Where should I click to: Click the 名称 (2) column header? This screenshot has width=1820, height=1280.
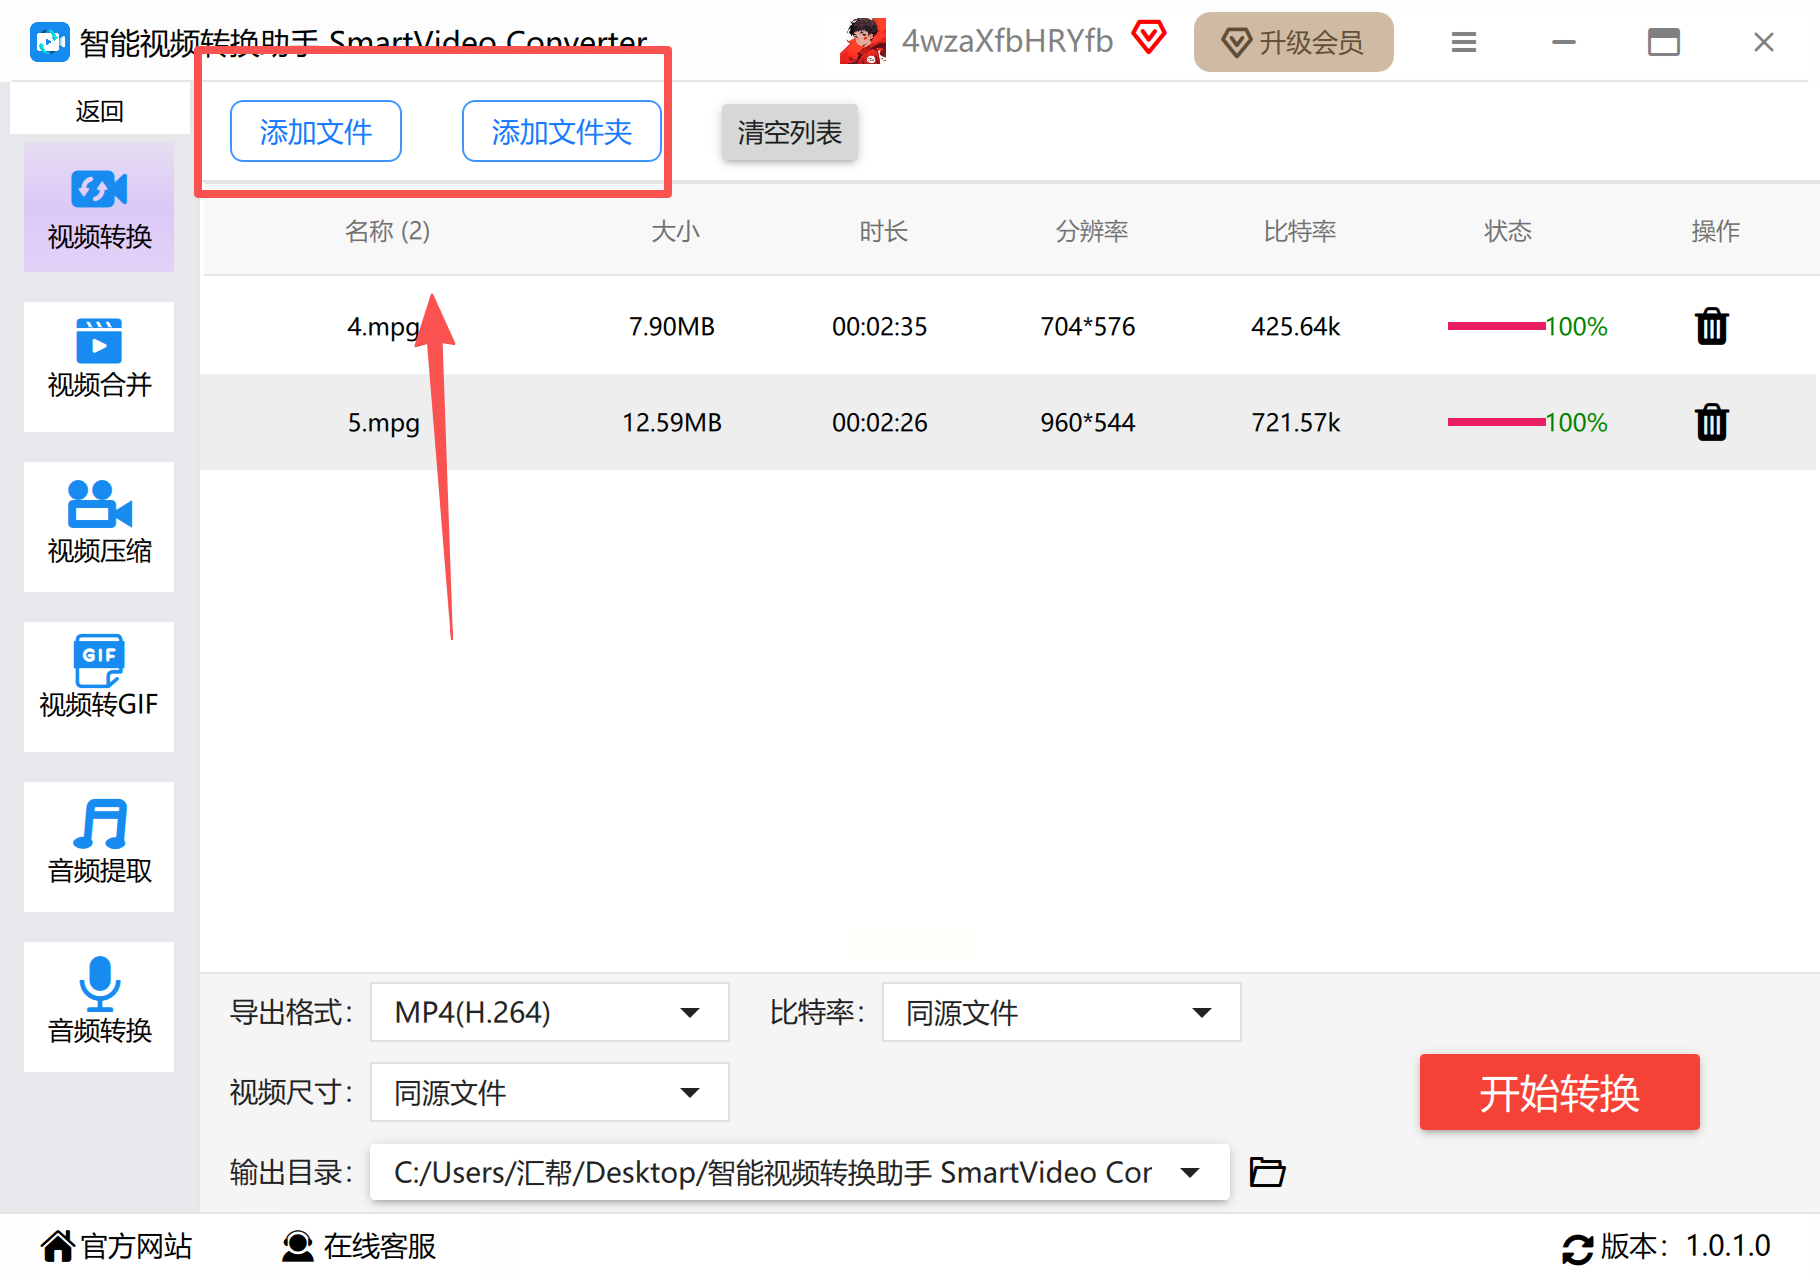387,232
